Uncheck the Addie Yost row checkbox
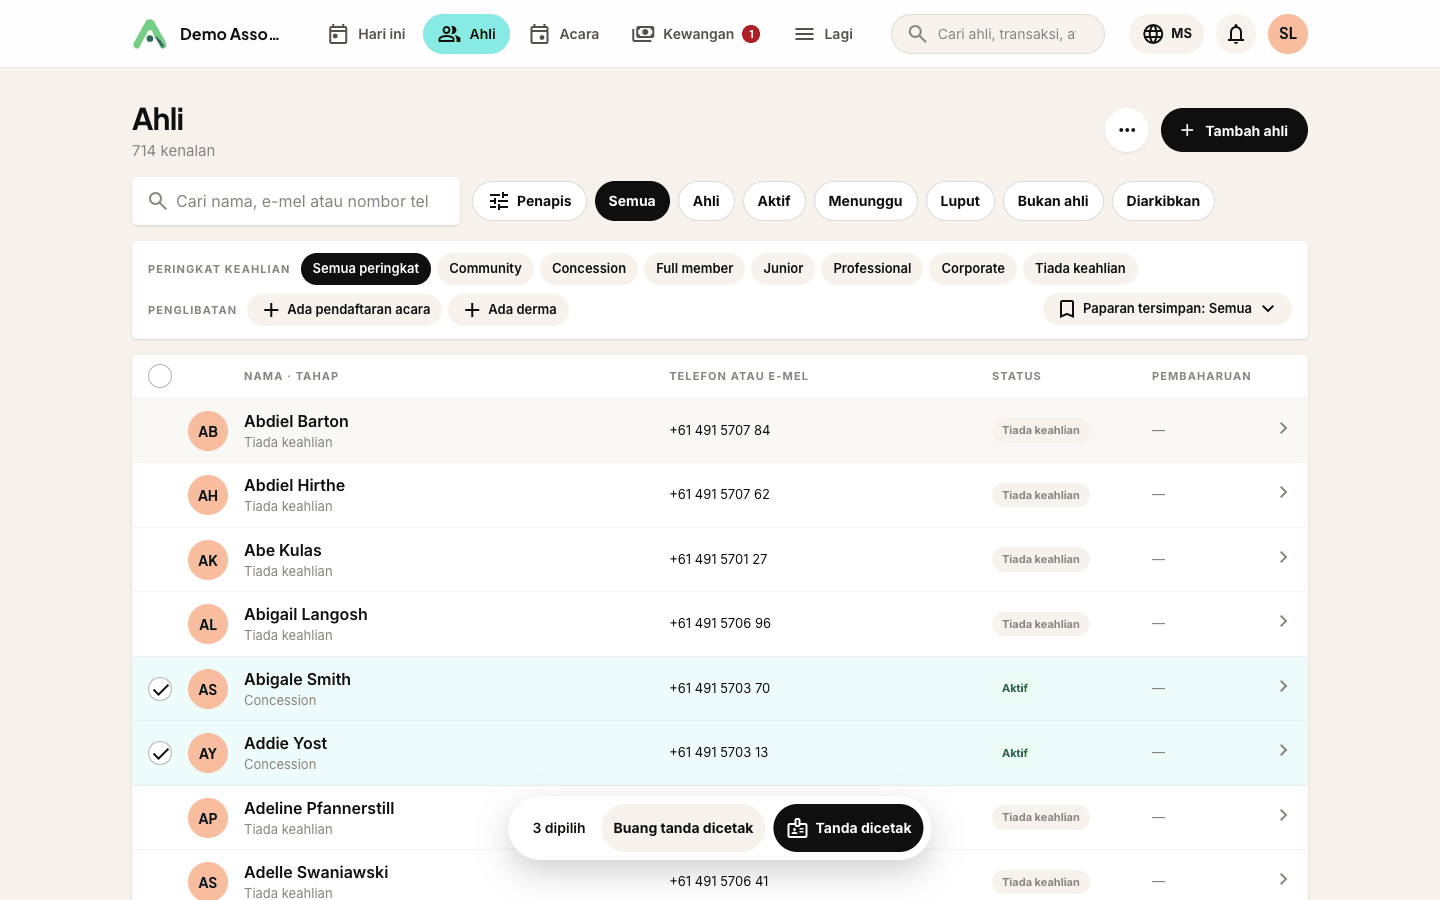The height and width of the screenshot is (900, 1440). [x=160, y=753]
